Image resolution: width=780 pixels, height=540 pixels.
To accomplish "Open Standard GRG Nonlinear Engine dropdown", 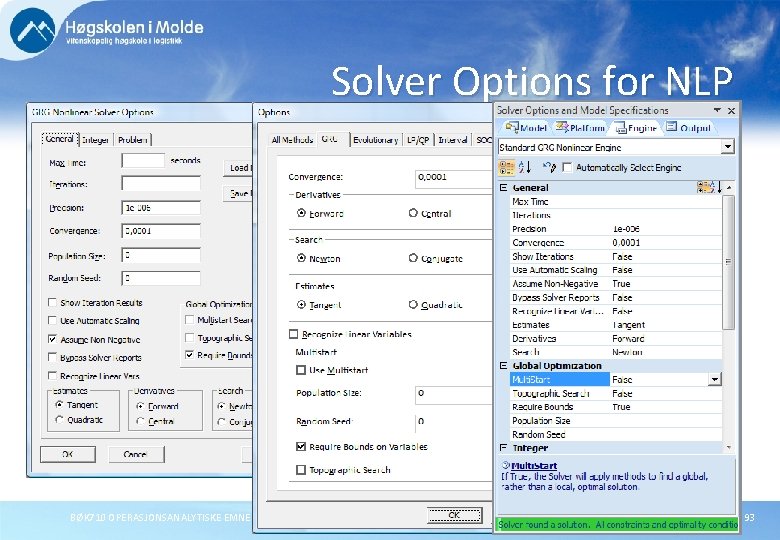I will [x=727, y=147].
